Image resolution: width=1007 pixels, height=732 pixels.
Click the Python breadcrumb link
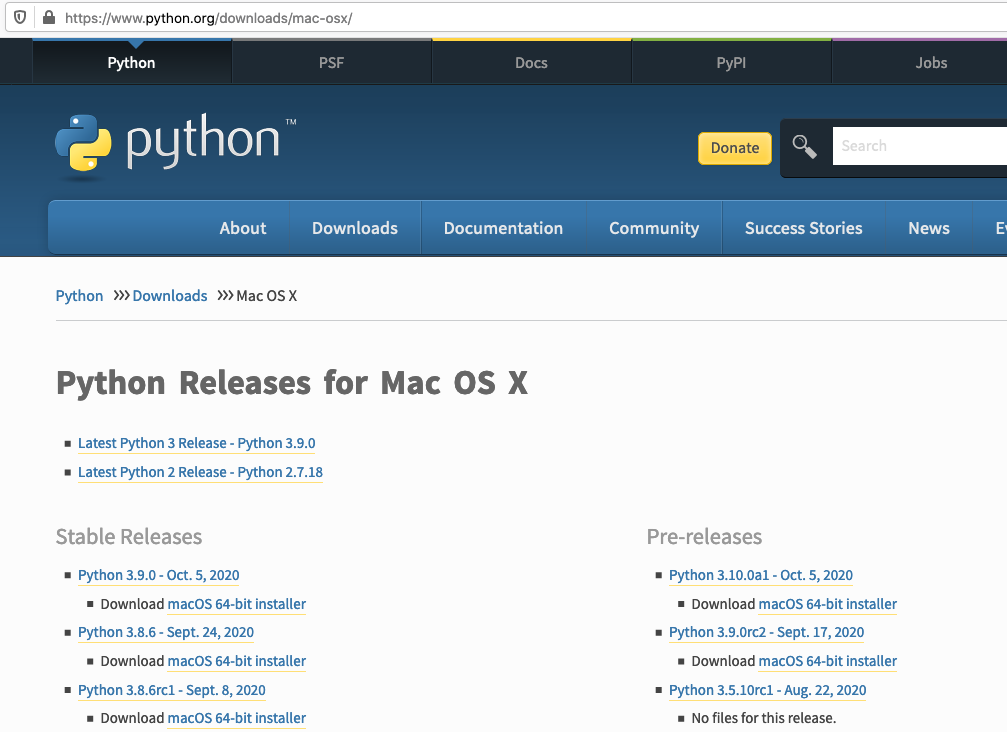pos(79,296)
